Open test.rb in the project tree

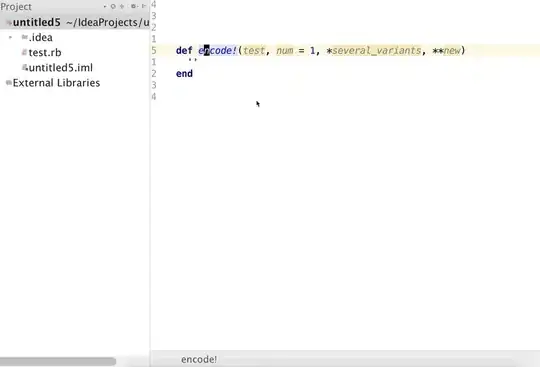pos(45,52)
